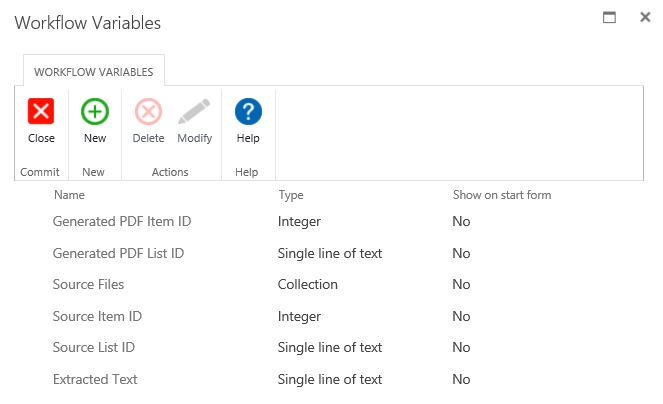Select the Generated PDF Item ID variable
The height and width of the screenshot is (404, 663).
coord(122,221)
